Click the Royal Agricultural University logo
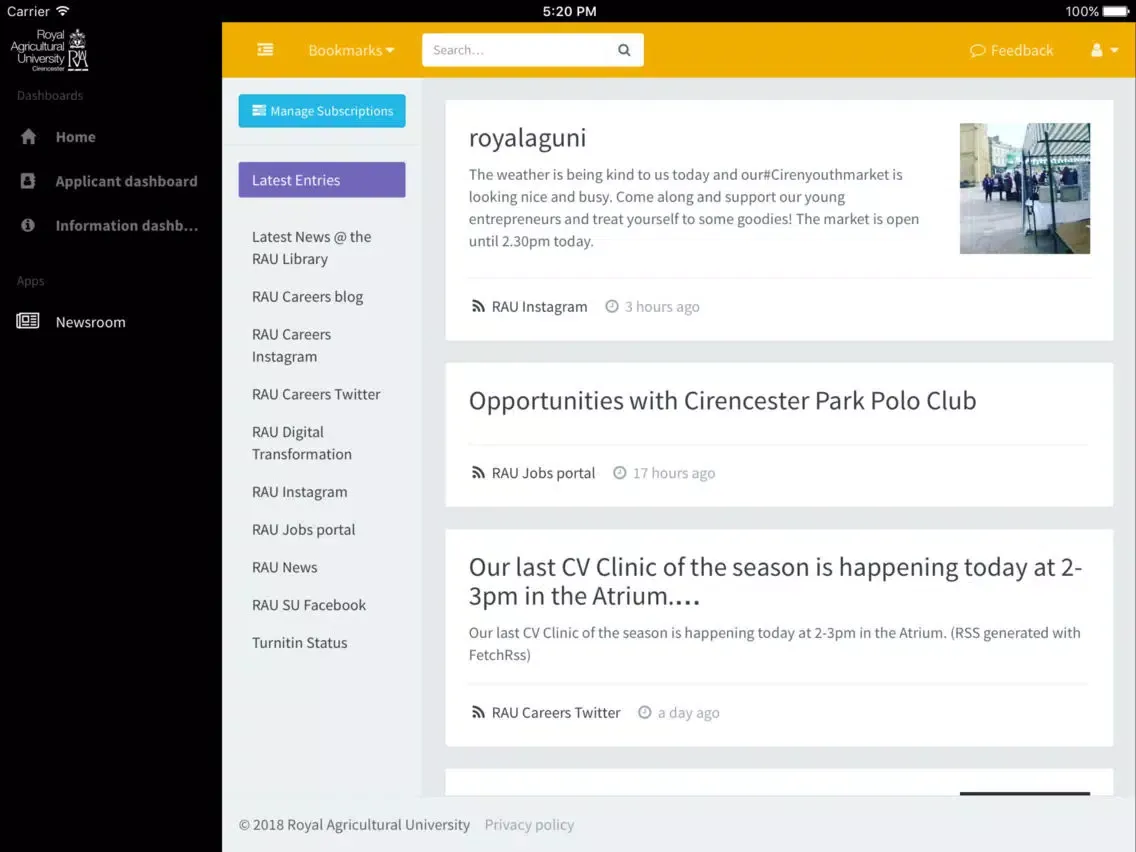1136x852 pixels. 49,50
